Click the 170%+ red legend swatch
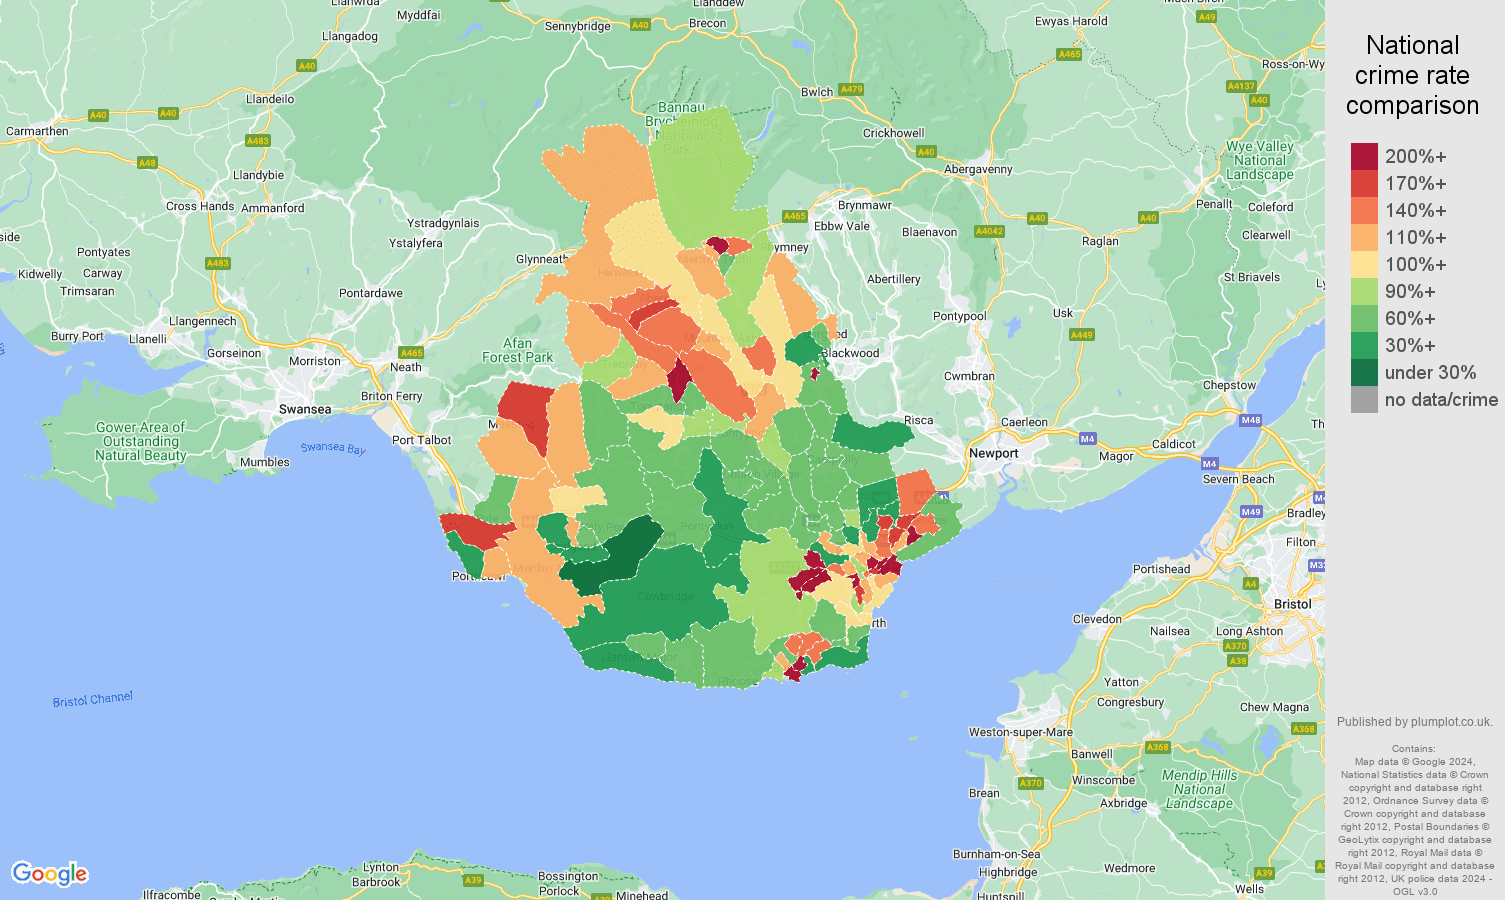Viewport: 1505px width, 900px height. (1364, 184)
